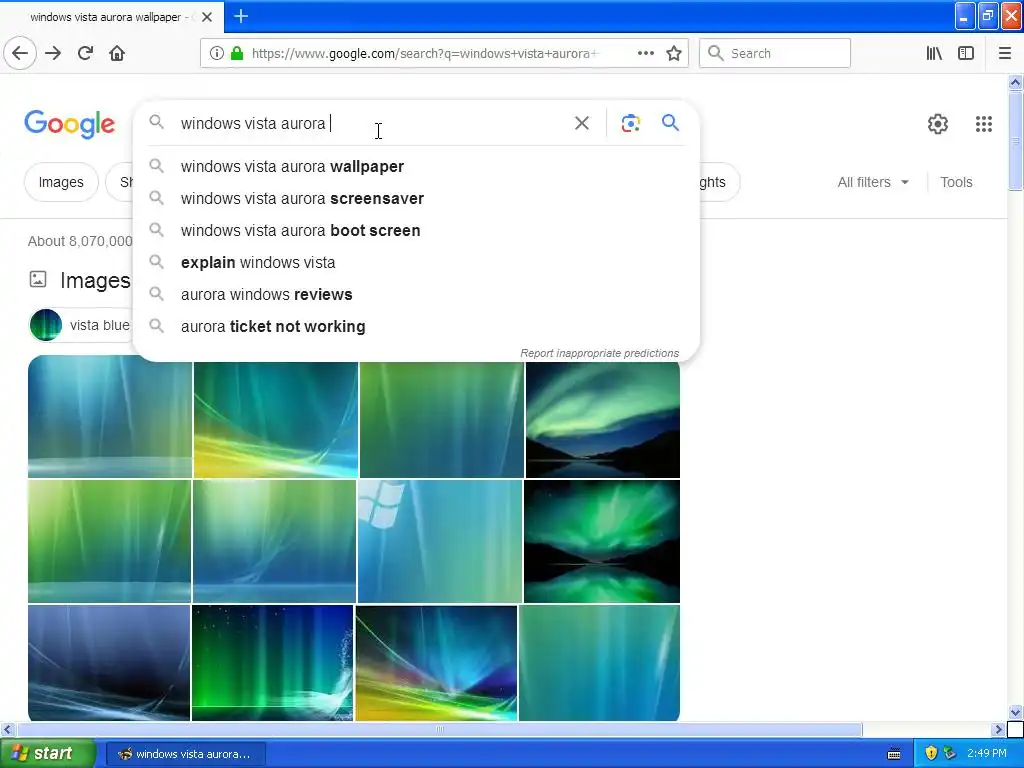Viewport: 1024px width, 768px height.
Task: Open the dark navy Vista wallpaper thumbnail
Action: 109,663
